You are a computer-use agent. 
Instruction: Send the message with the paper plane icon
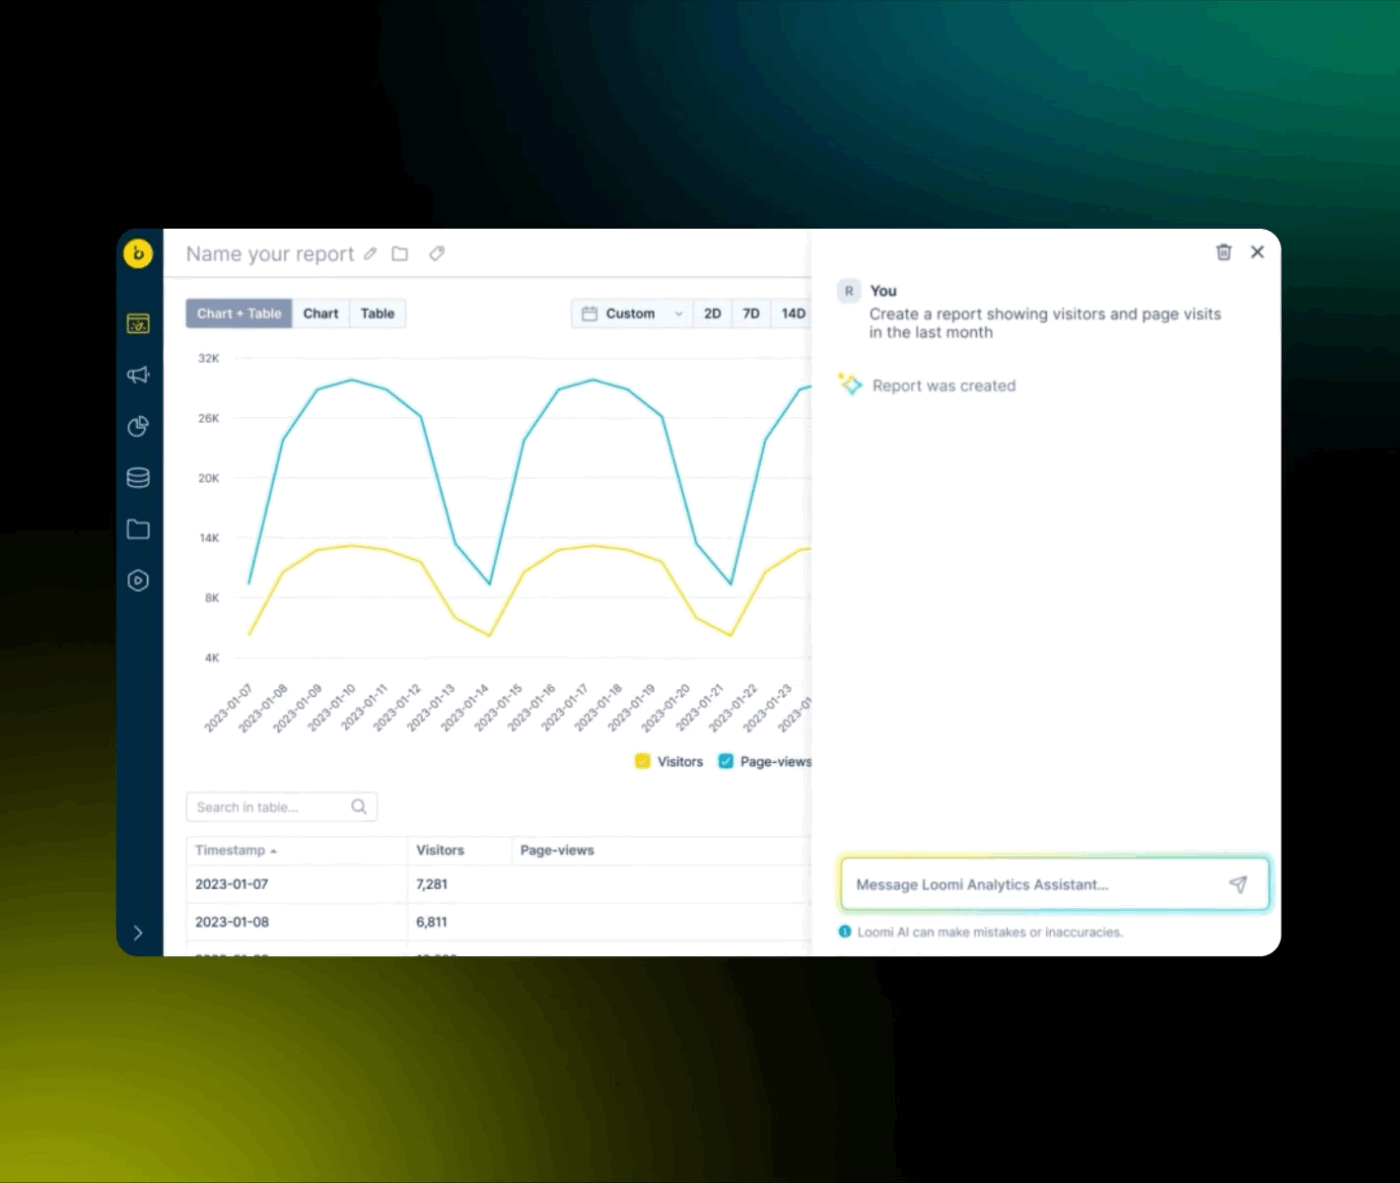[1238, 884]
